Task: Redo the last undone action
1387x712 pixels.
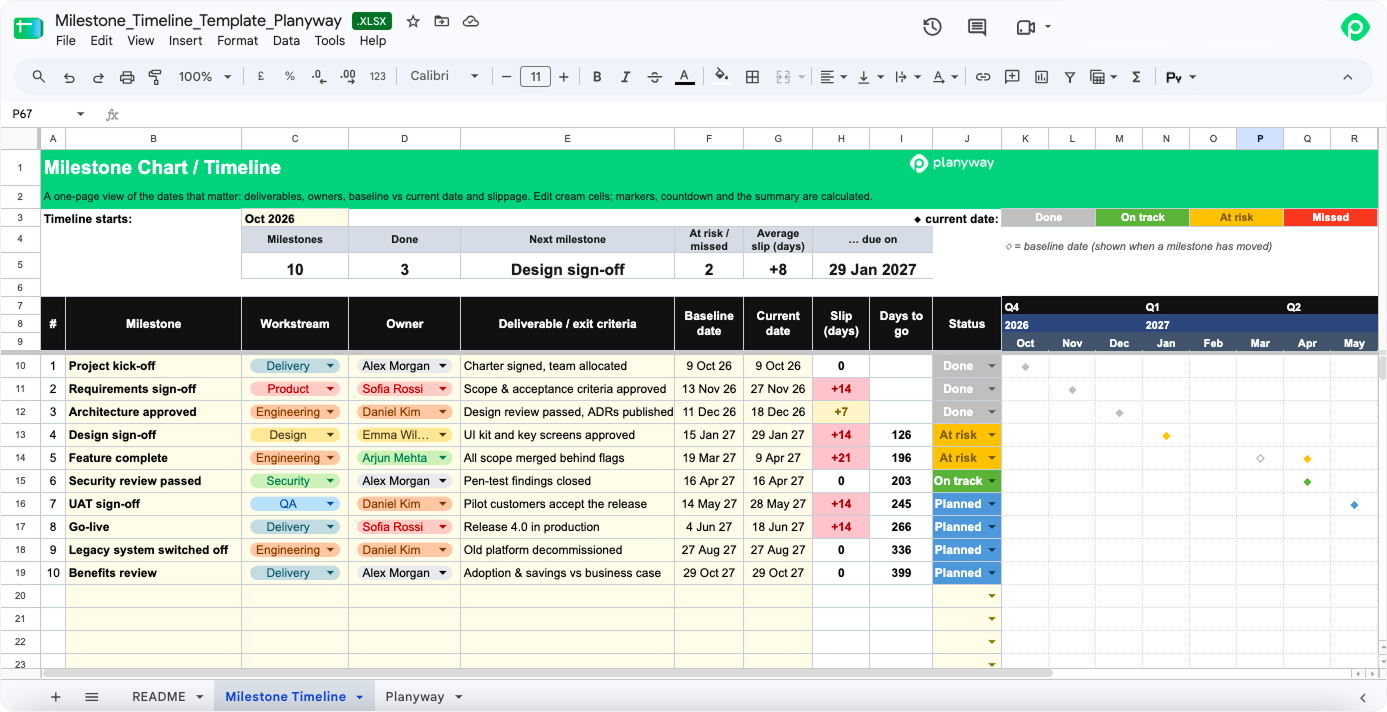Action: (x=98, y=77)
